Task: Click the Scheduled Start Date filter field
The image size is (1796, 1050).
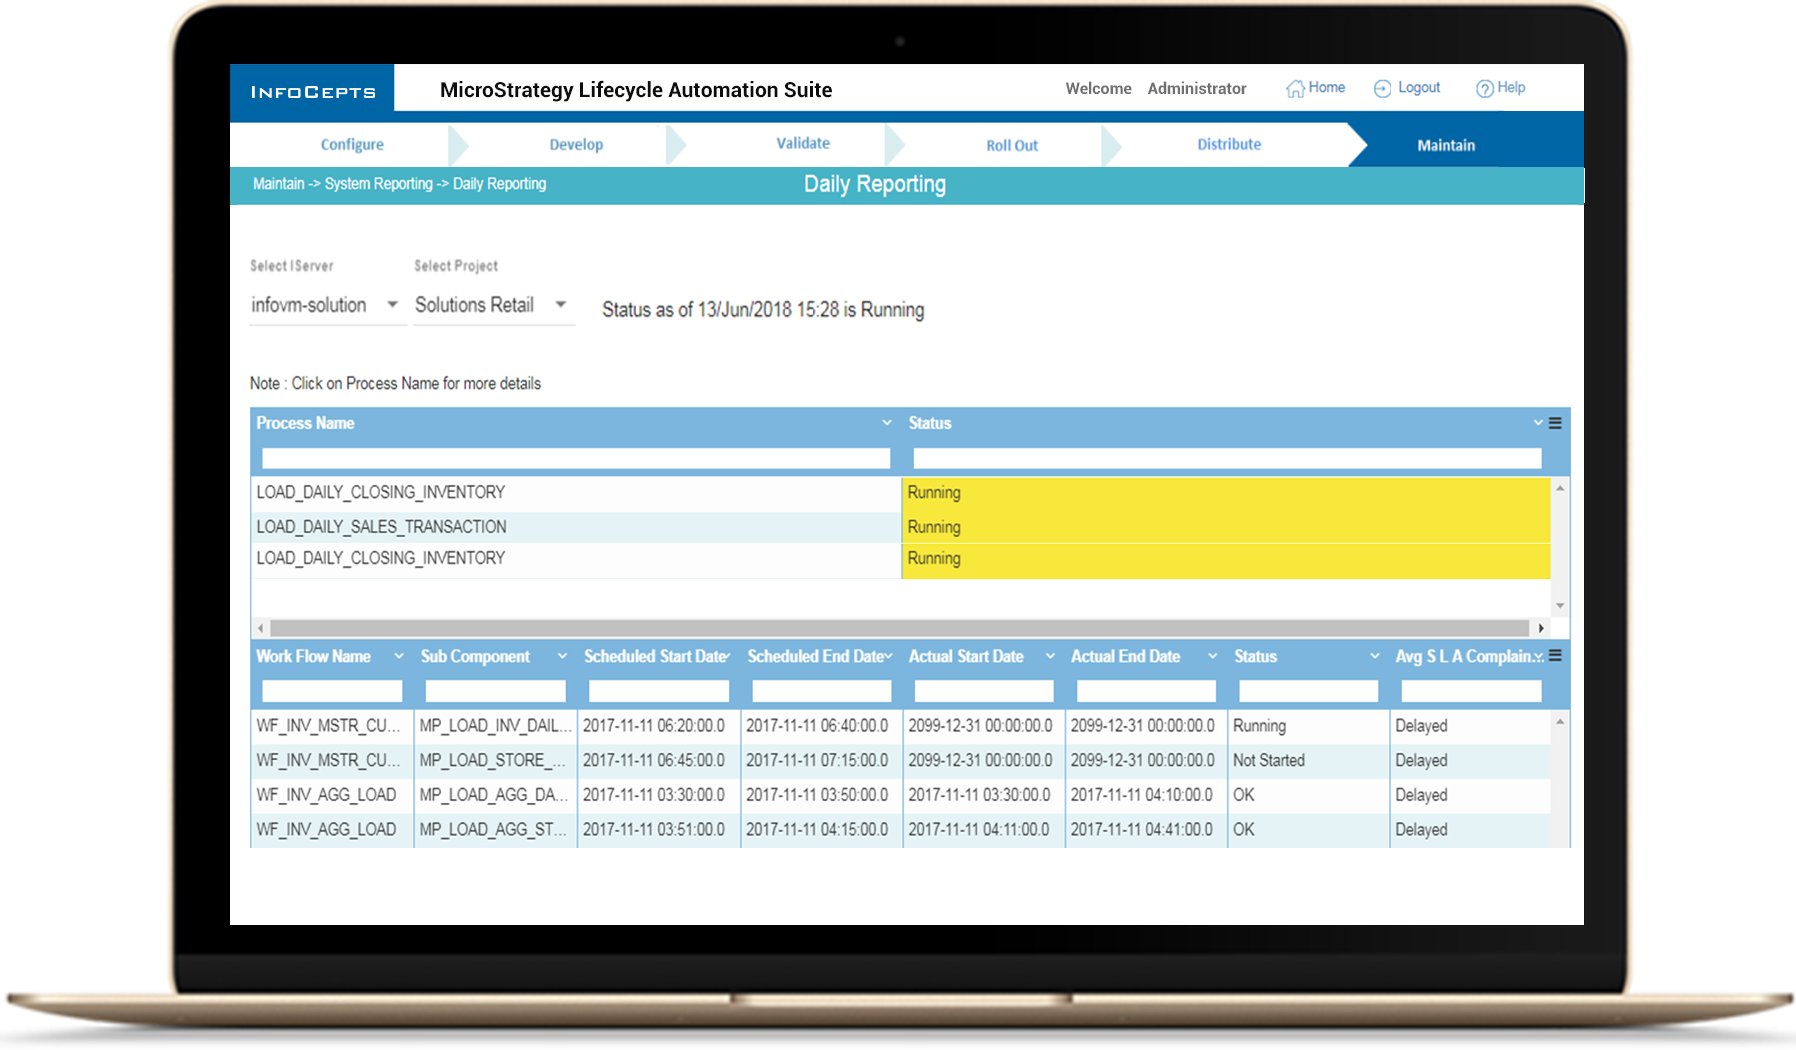Action: [659, 691]
